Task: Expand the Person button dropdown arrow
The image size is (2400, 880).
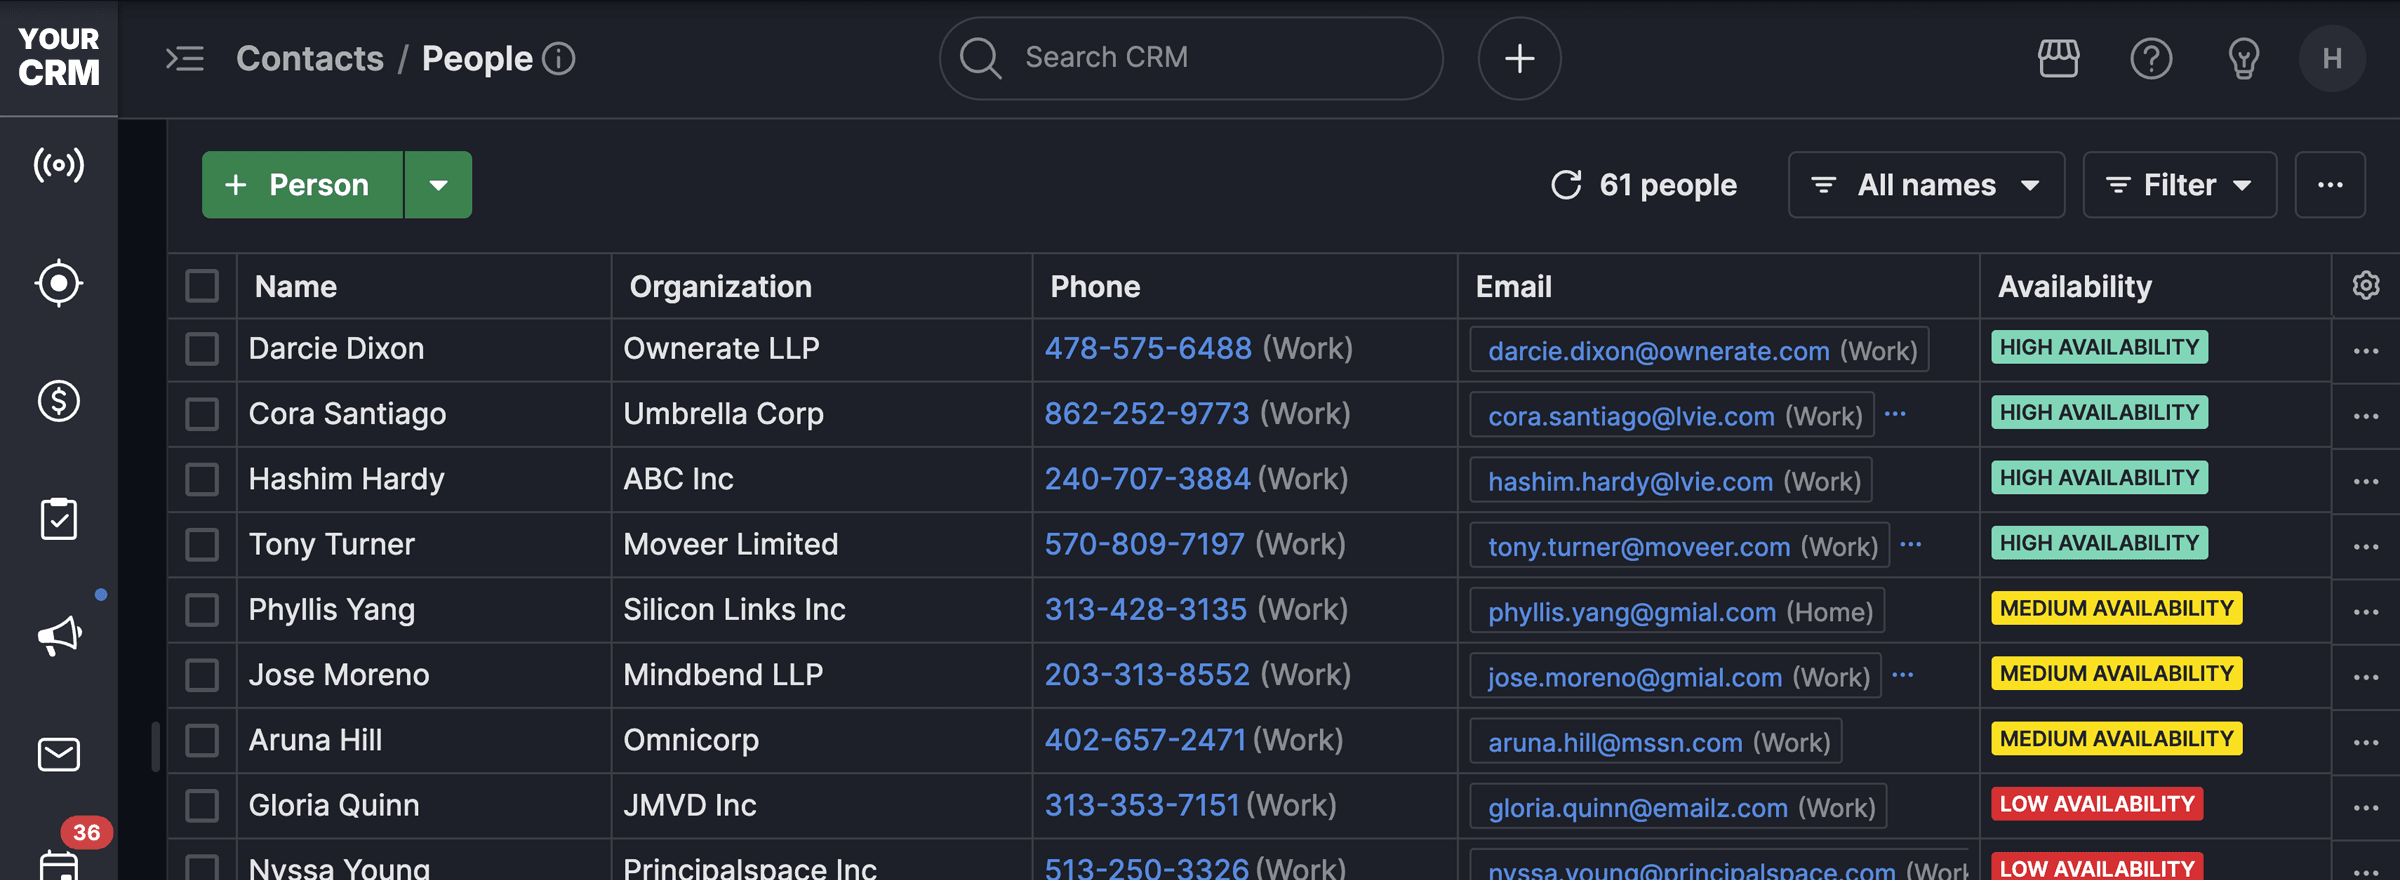Action: coord(438,185)
